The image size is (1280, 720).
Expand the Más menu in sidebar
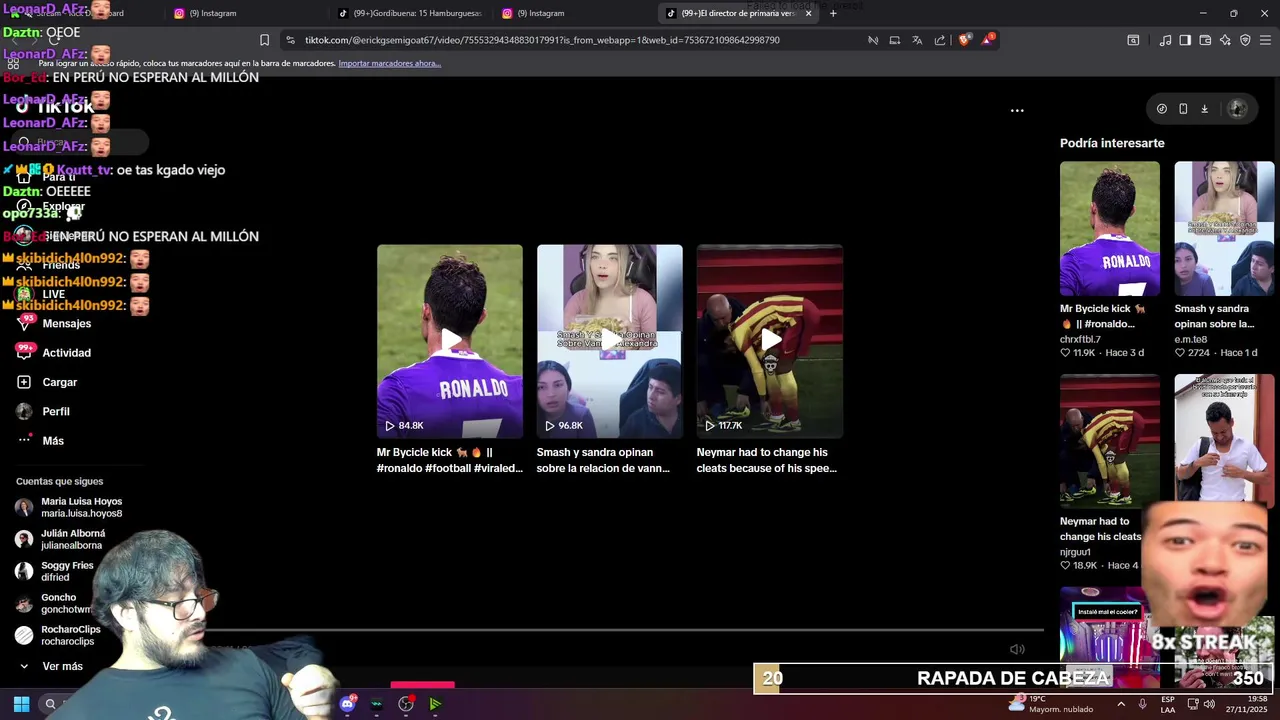pyautogui.click(x=53, y=441)
